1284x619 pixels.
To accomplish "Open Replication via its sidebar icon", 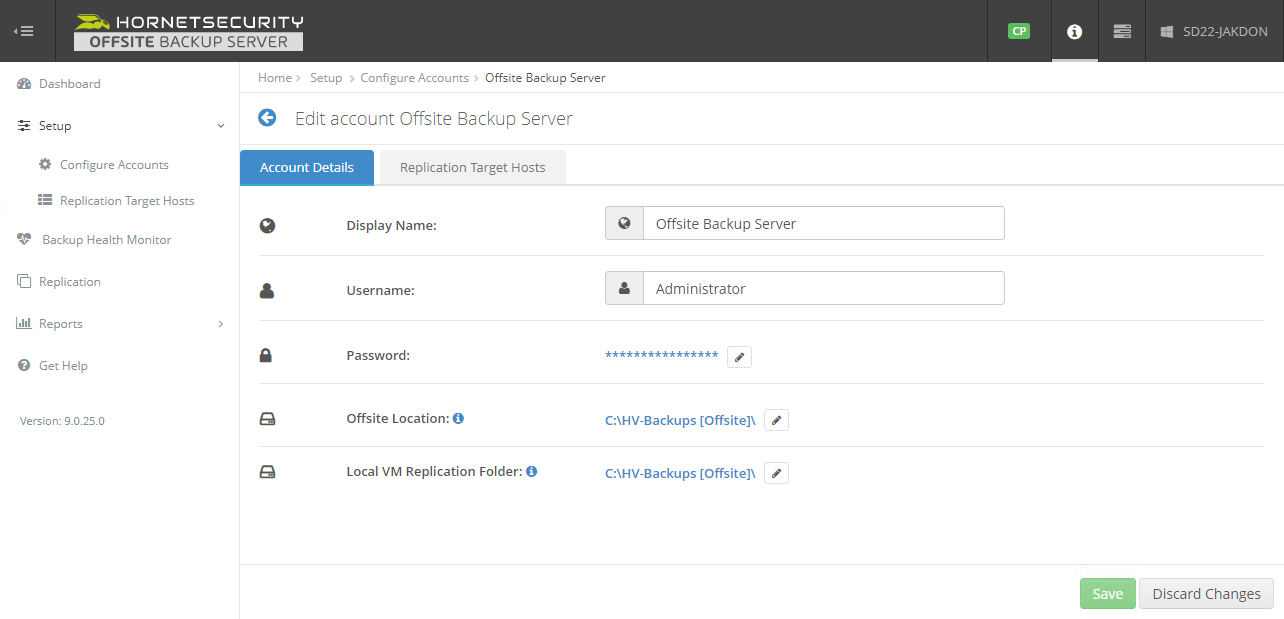I will (x=25, y=281).
